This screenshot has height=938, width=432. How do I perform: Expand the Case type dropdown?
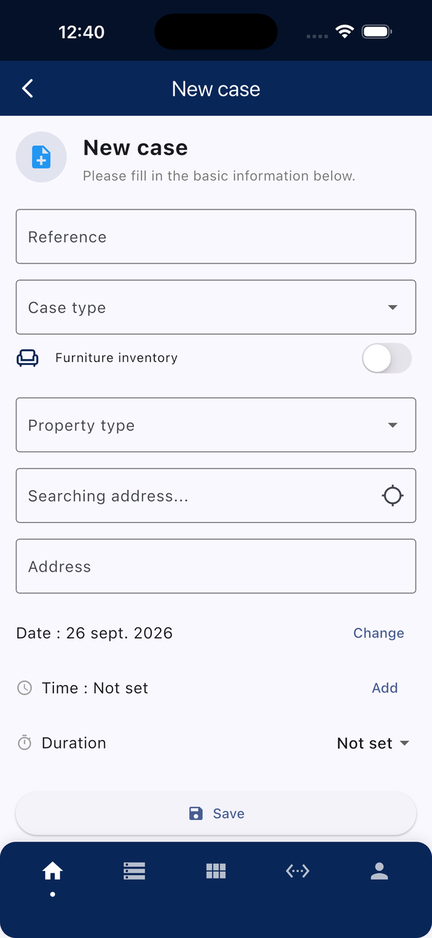216,307
